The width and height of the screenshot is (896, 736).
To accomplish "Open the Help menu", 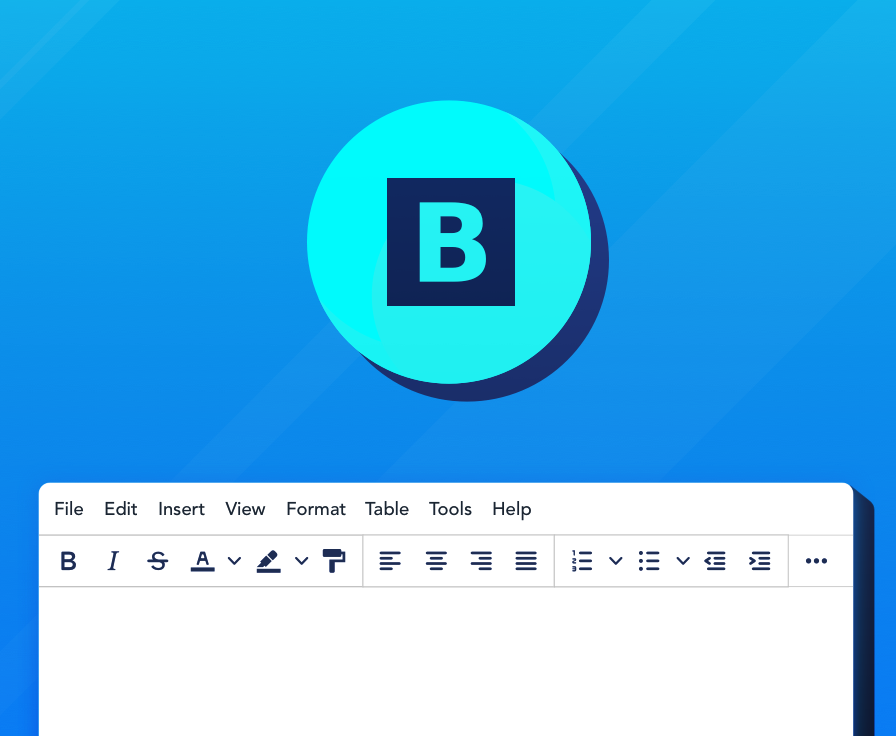I will (x=512, y=509).
